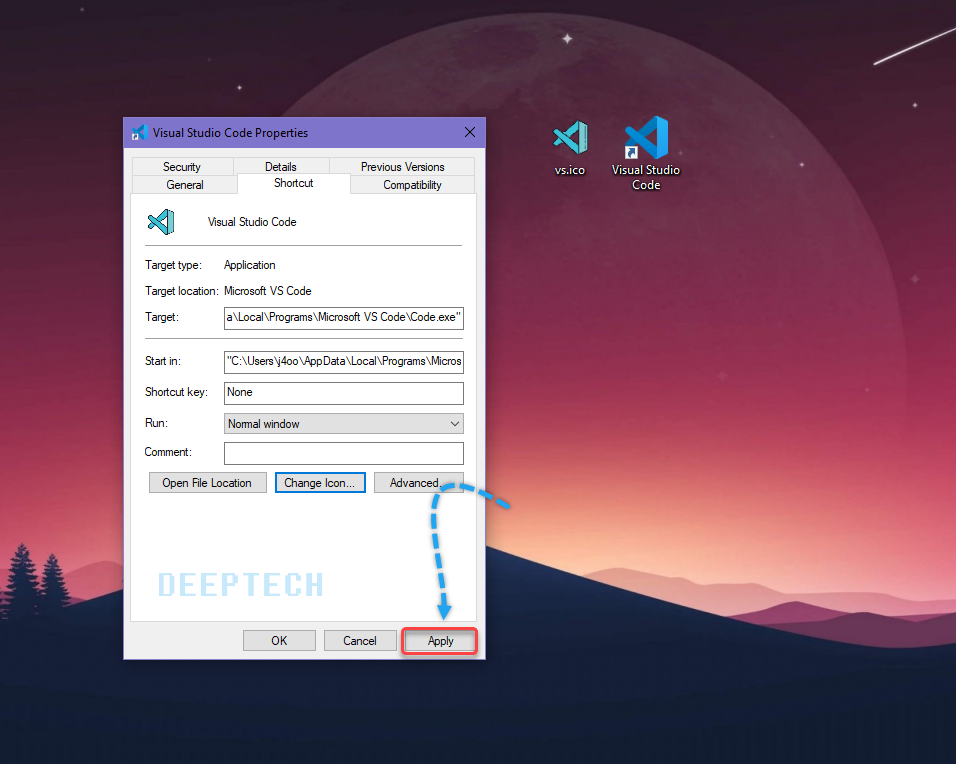Click the Open File Location button
Image resolution: width=956 pixels, height=764 pixels.
tap(207, 483)
